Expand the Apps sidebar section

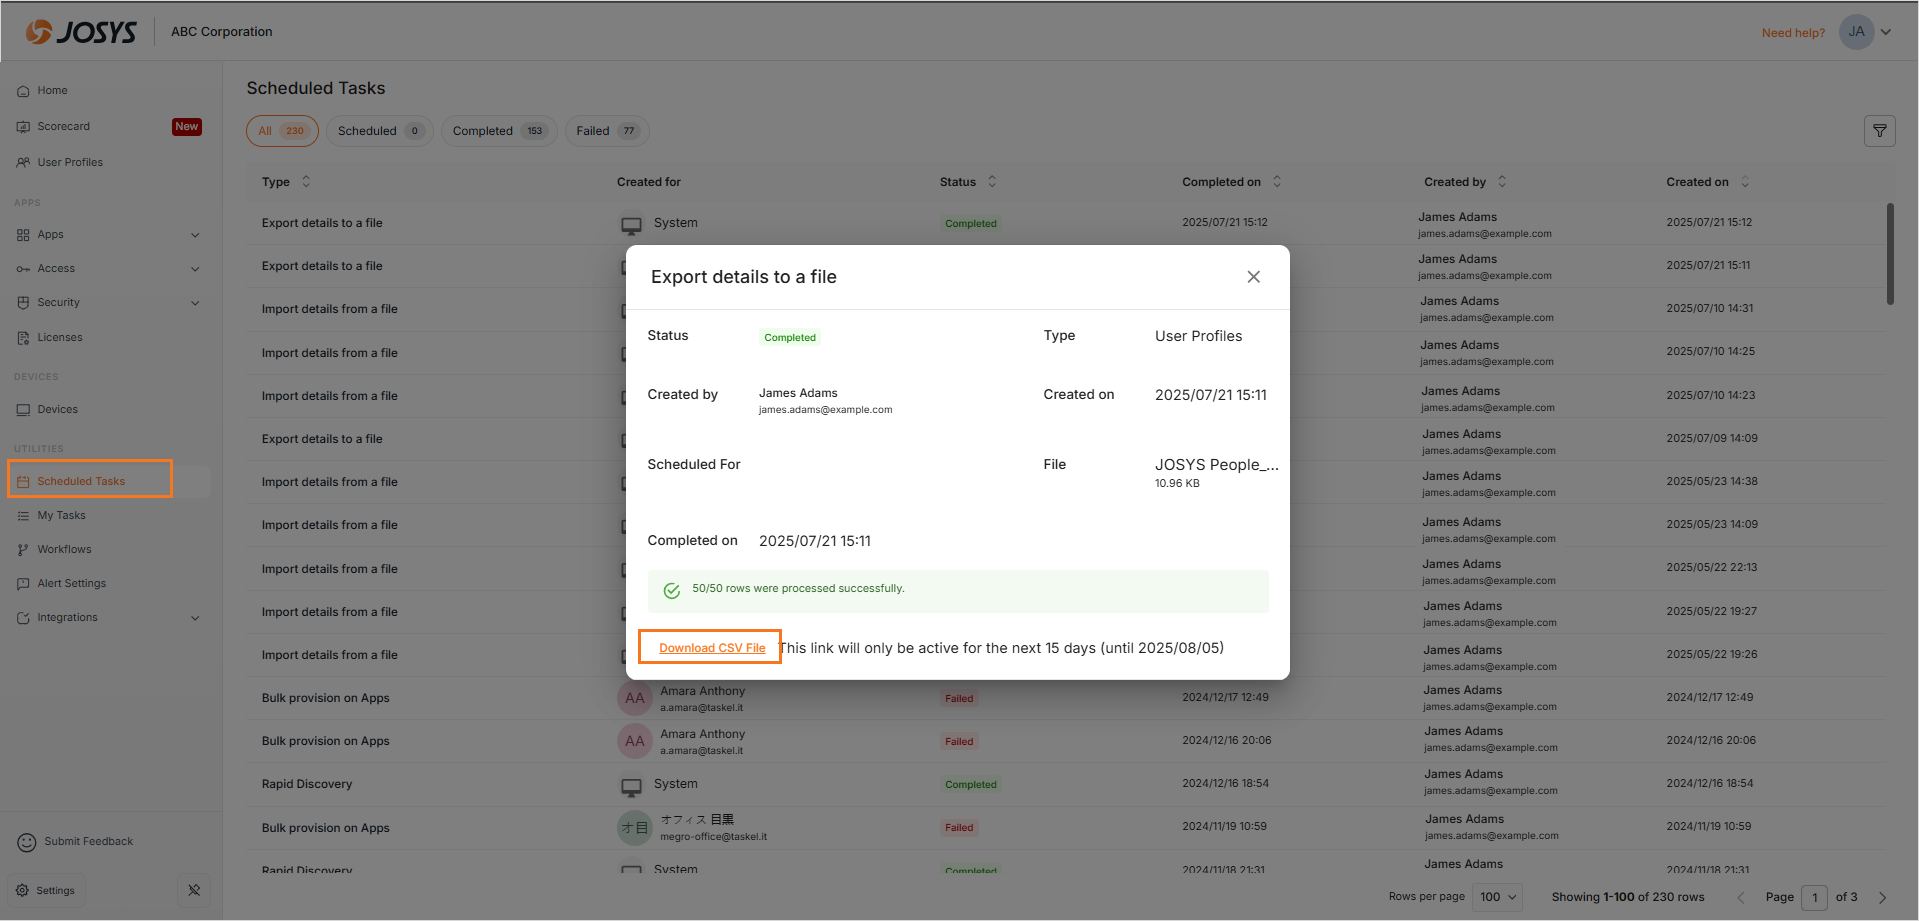[195, 235]
